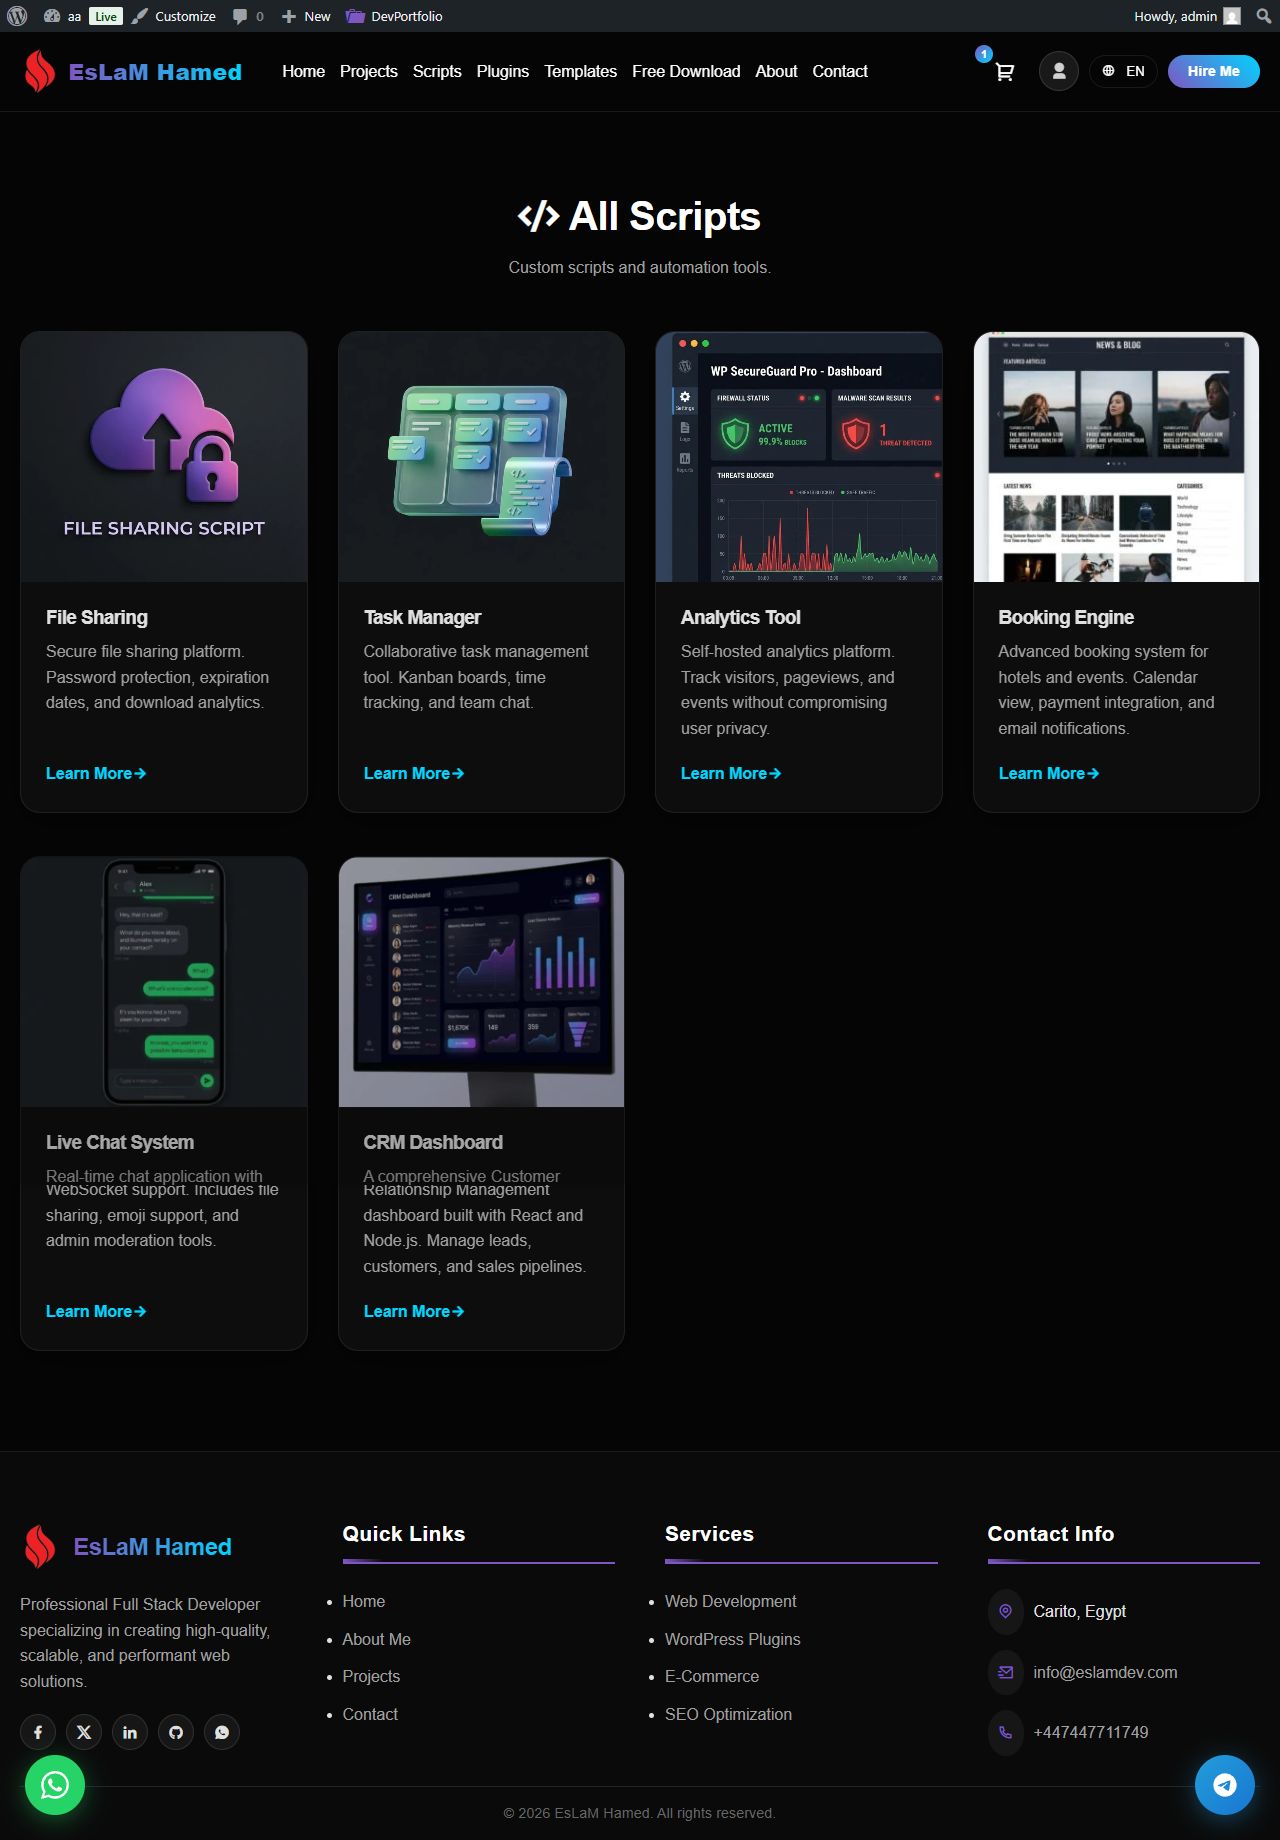Open Plugins in the main navigation
The height and width of the screenshot is (1840, 1280).
pyautogui.click(x=503, y=71)
